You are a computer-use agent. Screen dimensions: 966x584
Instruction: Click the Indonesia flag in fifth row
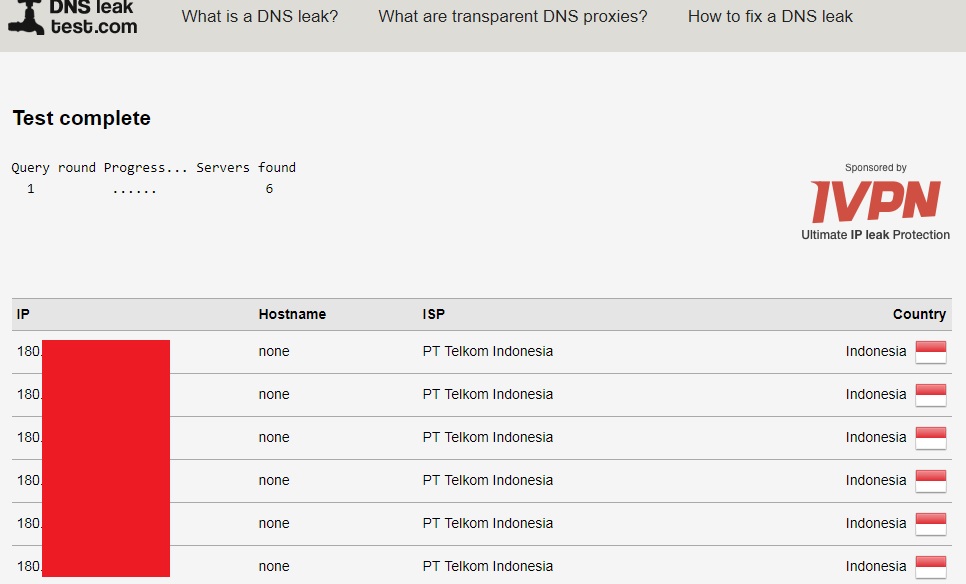coord(930,524)
